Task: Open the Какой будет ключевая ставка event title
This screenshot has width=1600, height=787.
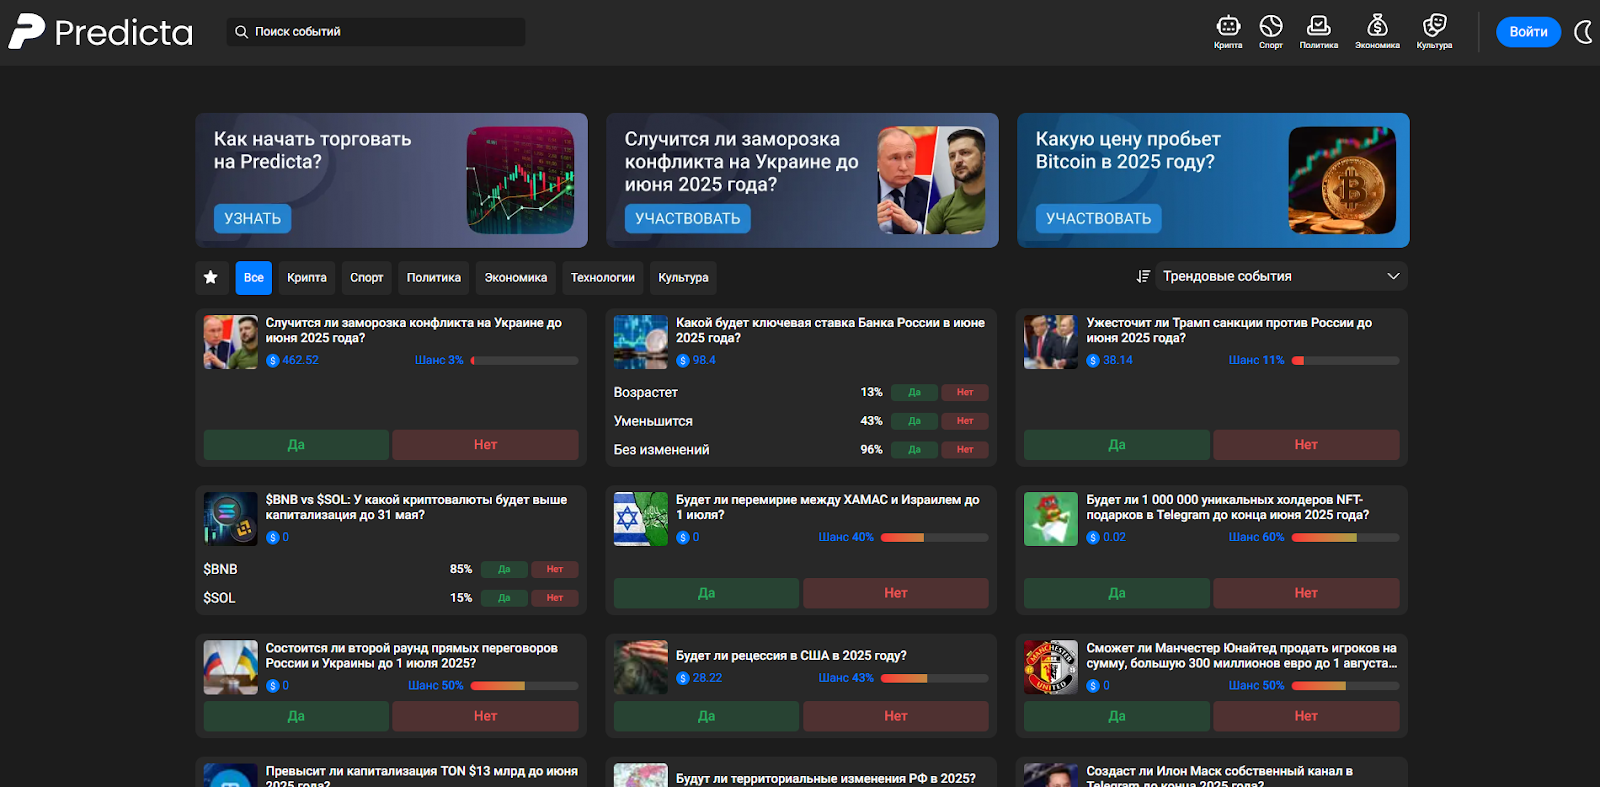Action: coord(830,330)
